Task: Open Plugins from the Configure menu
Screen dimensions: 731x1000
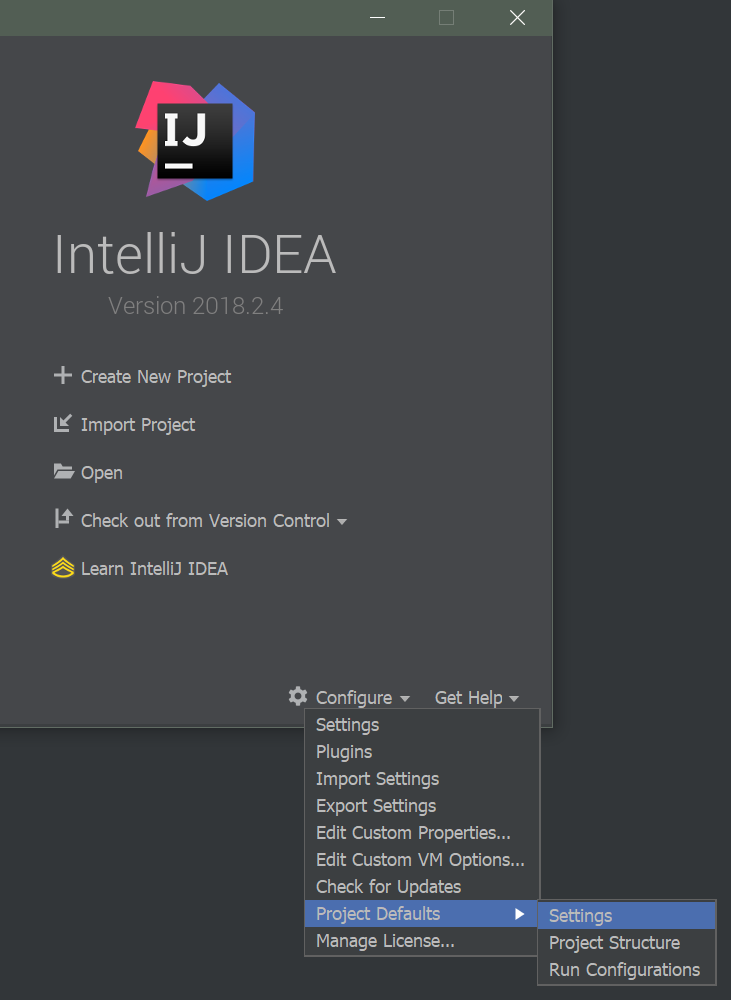Action: [422, 752]
